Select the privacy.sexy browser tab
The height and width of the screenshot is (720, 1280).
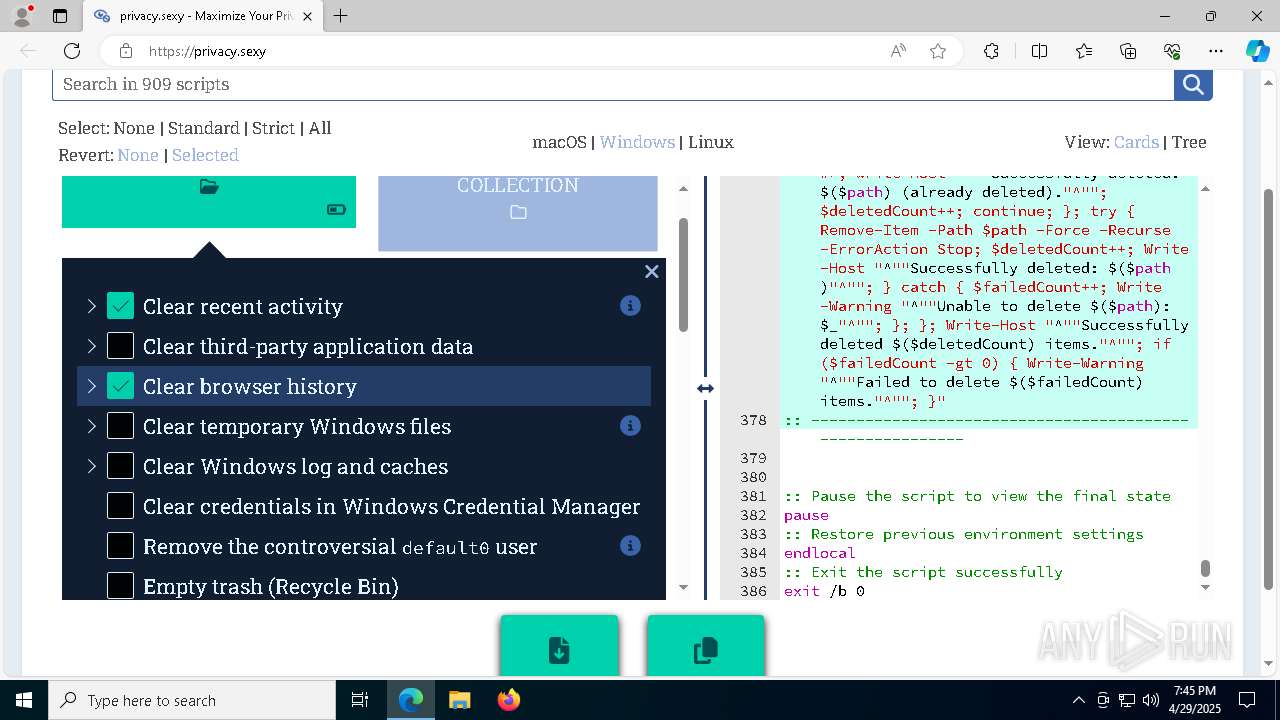point(203,16)
